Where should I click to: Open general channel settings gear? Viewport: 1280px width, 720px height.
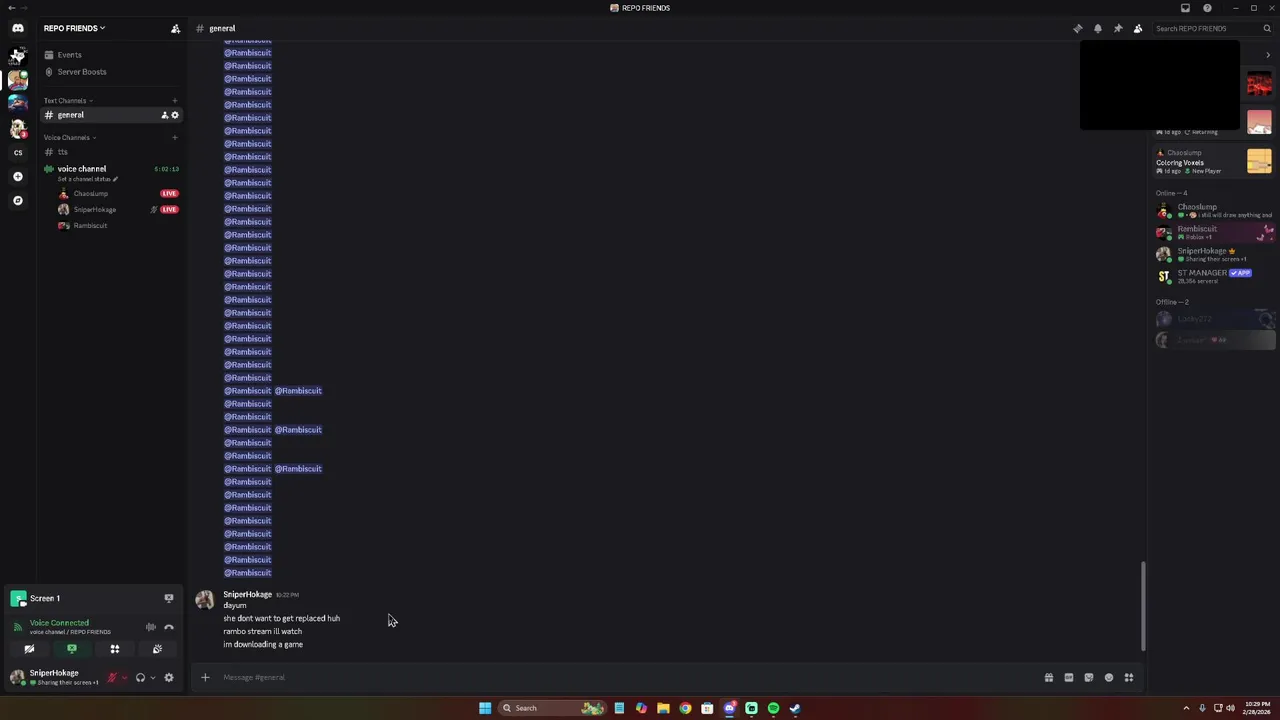point(175,115)
